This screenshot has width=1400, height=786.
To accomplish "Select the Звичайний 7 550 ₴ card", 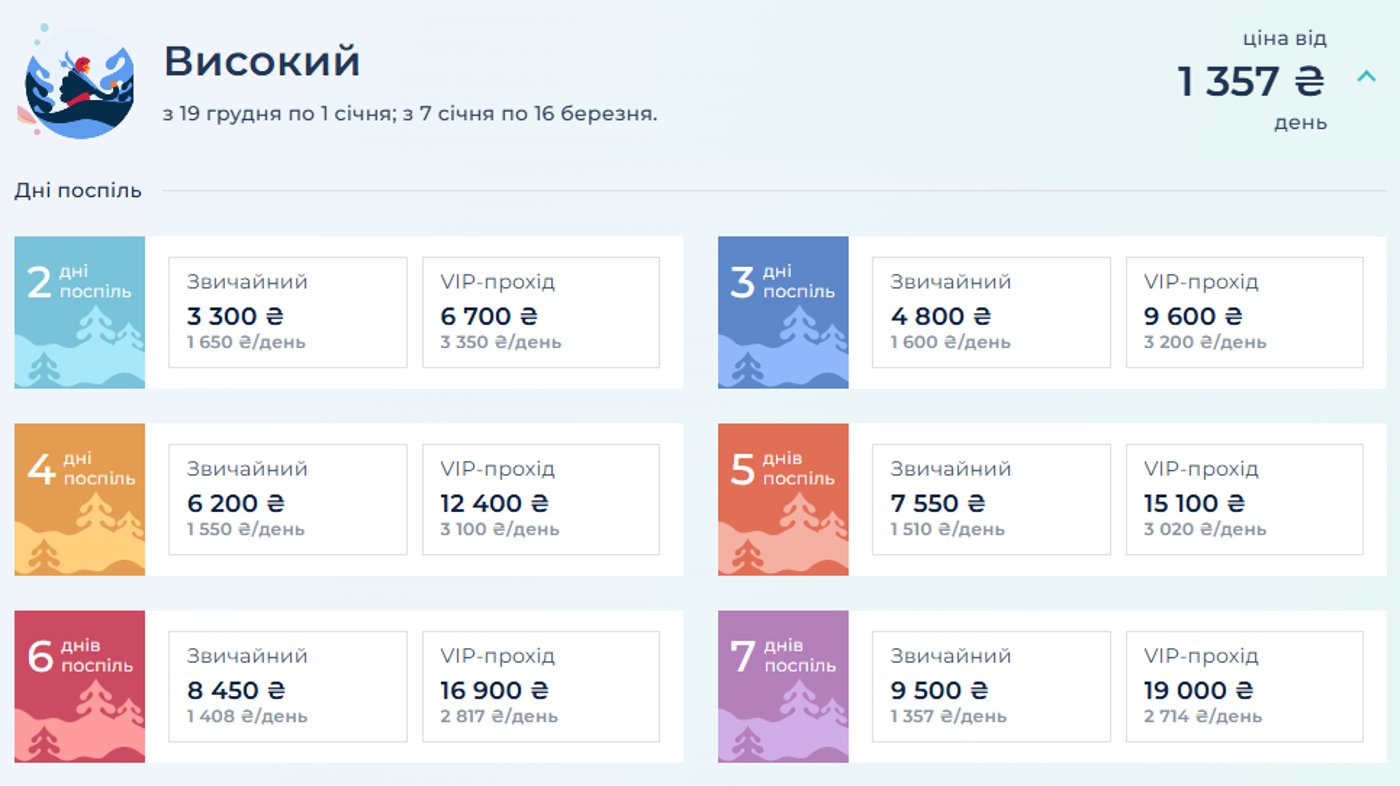I will point(991,499).
